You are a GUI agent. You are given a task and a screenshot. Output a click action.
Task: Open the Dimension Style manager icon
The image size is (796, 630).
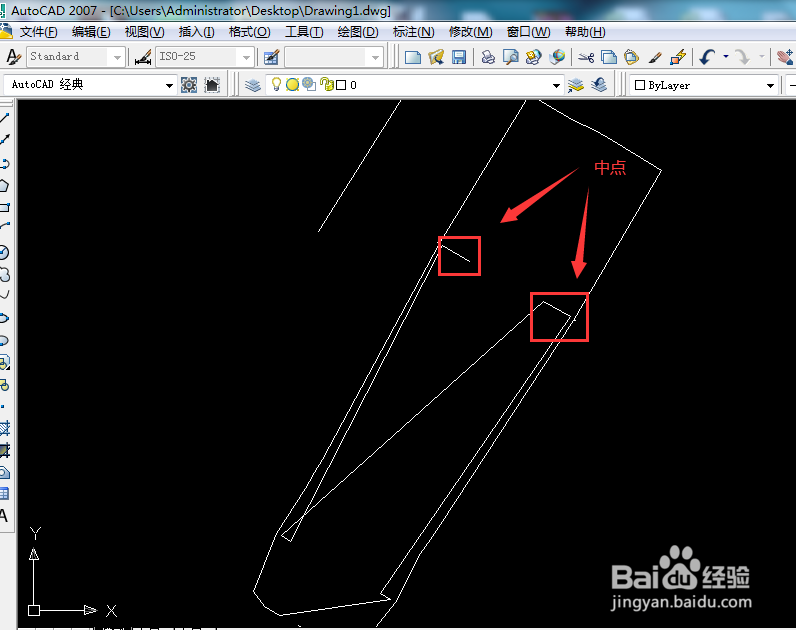tap(143, 57)
